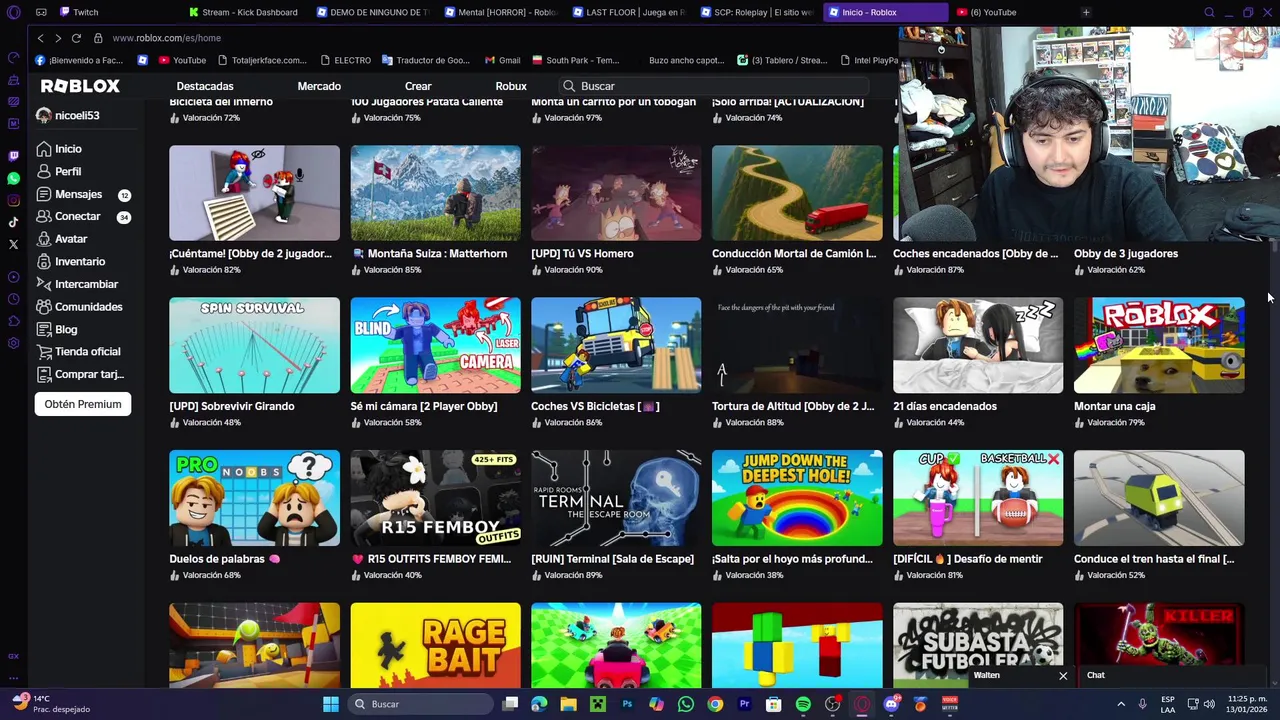Open Mensajes in the sidebar

click(70, 194)
